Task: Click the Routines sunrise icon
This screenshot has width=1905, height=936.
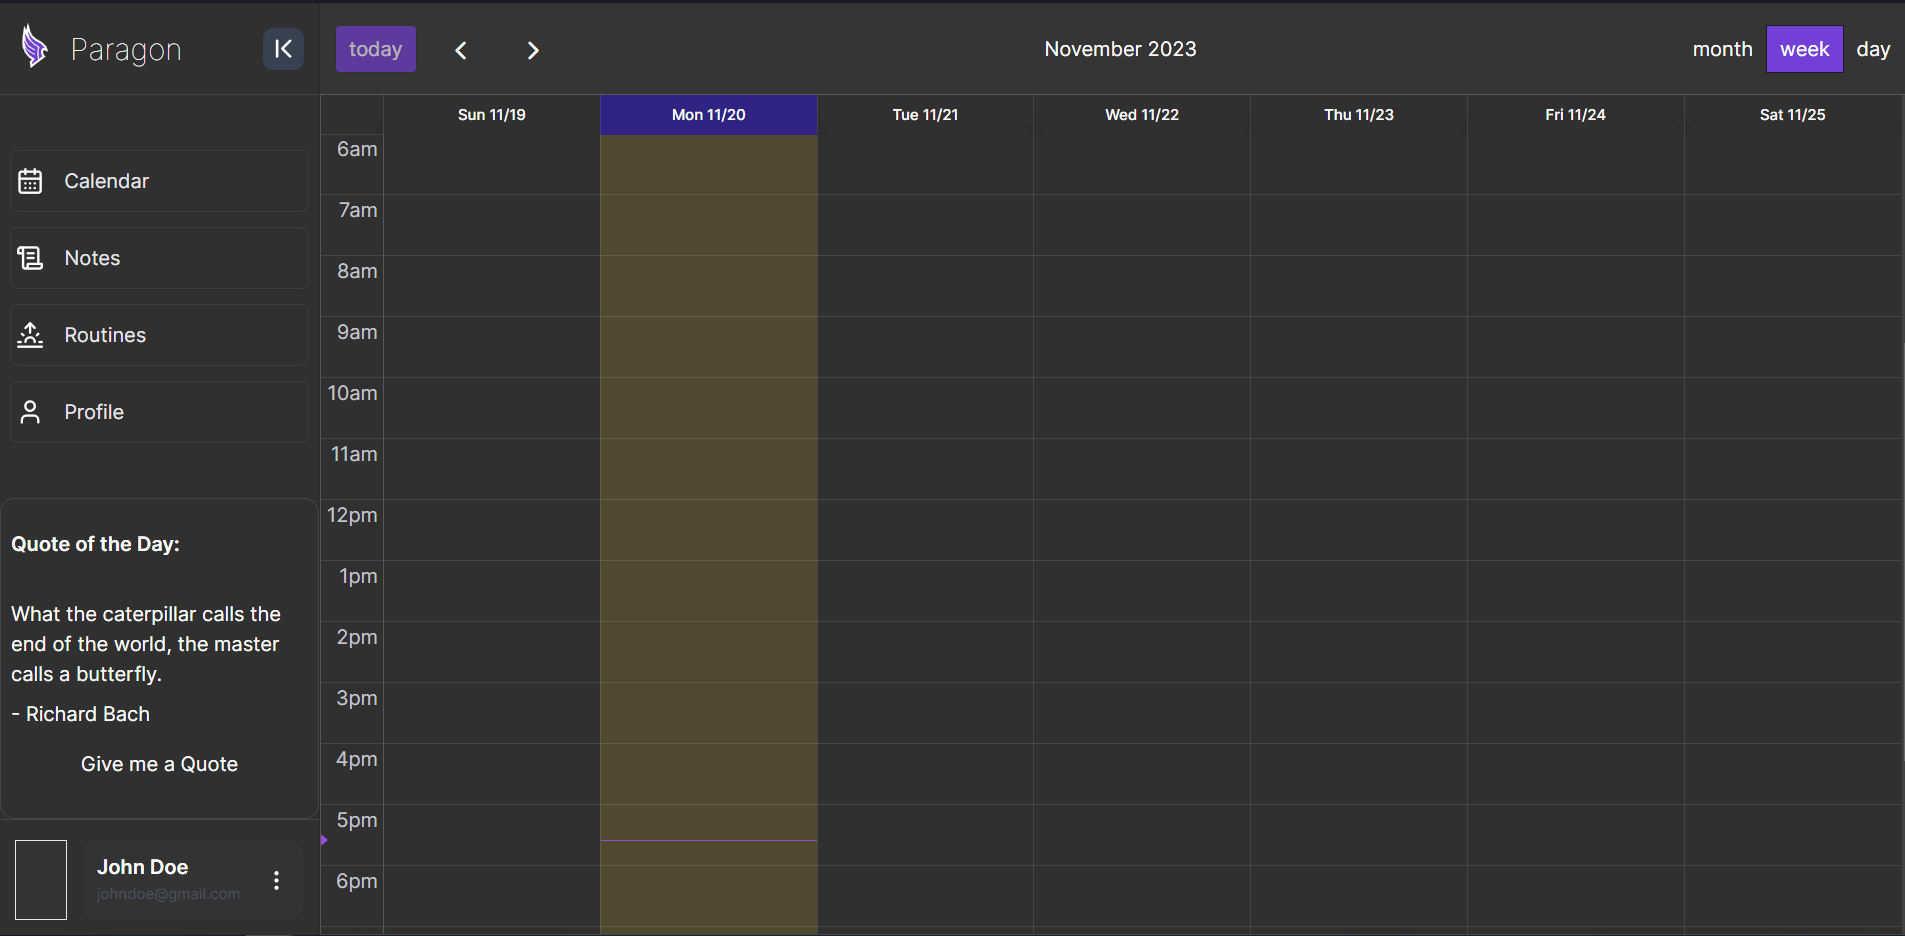Action: (30, 335)
